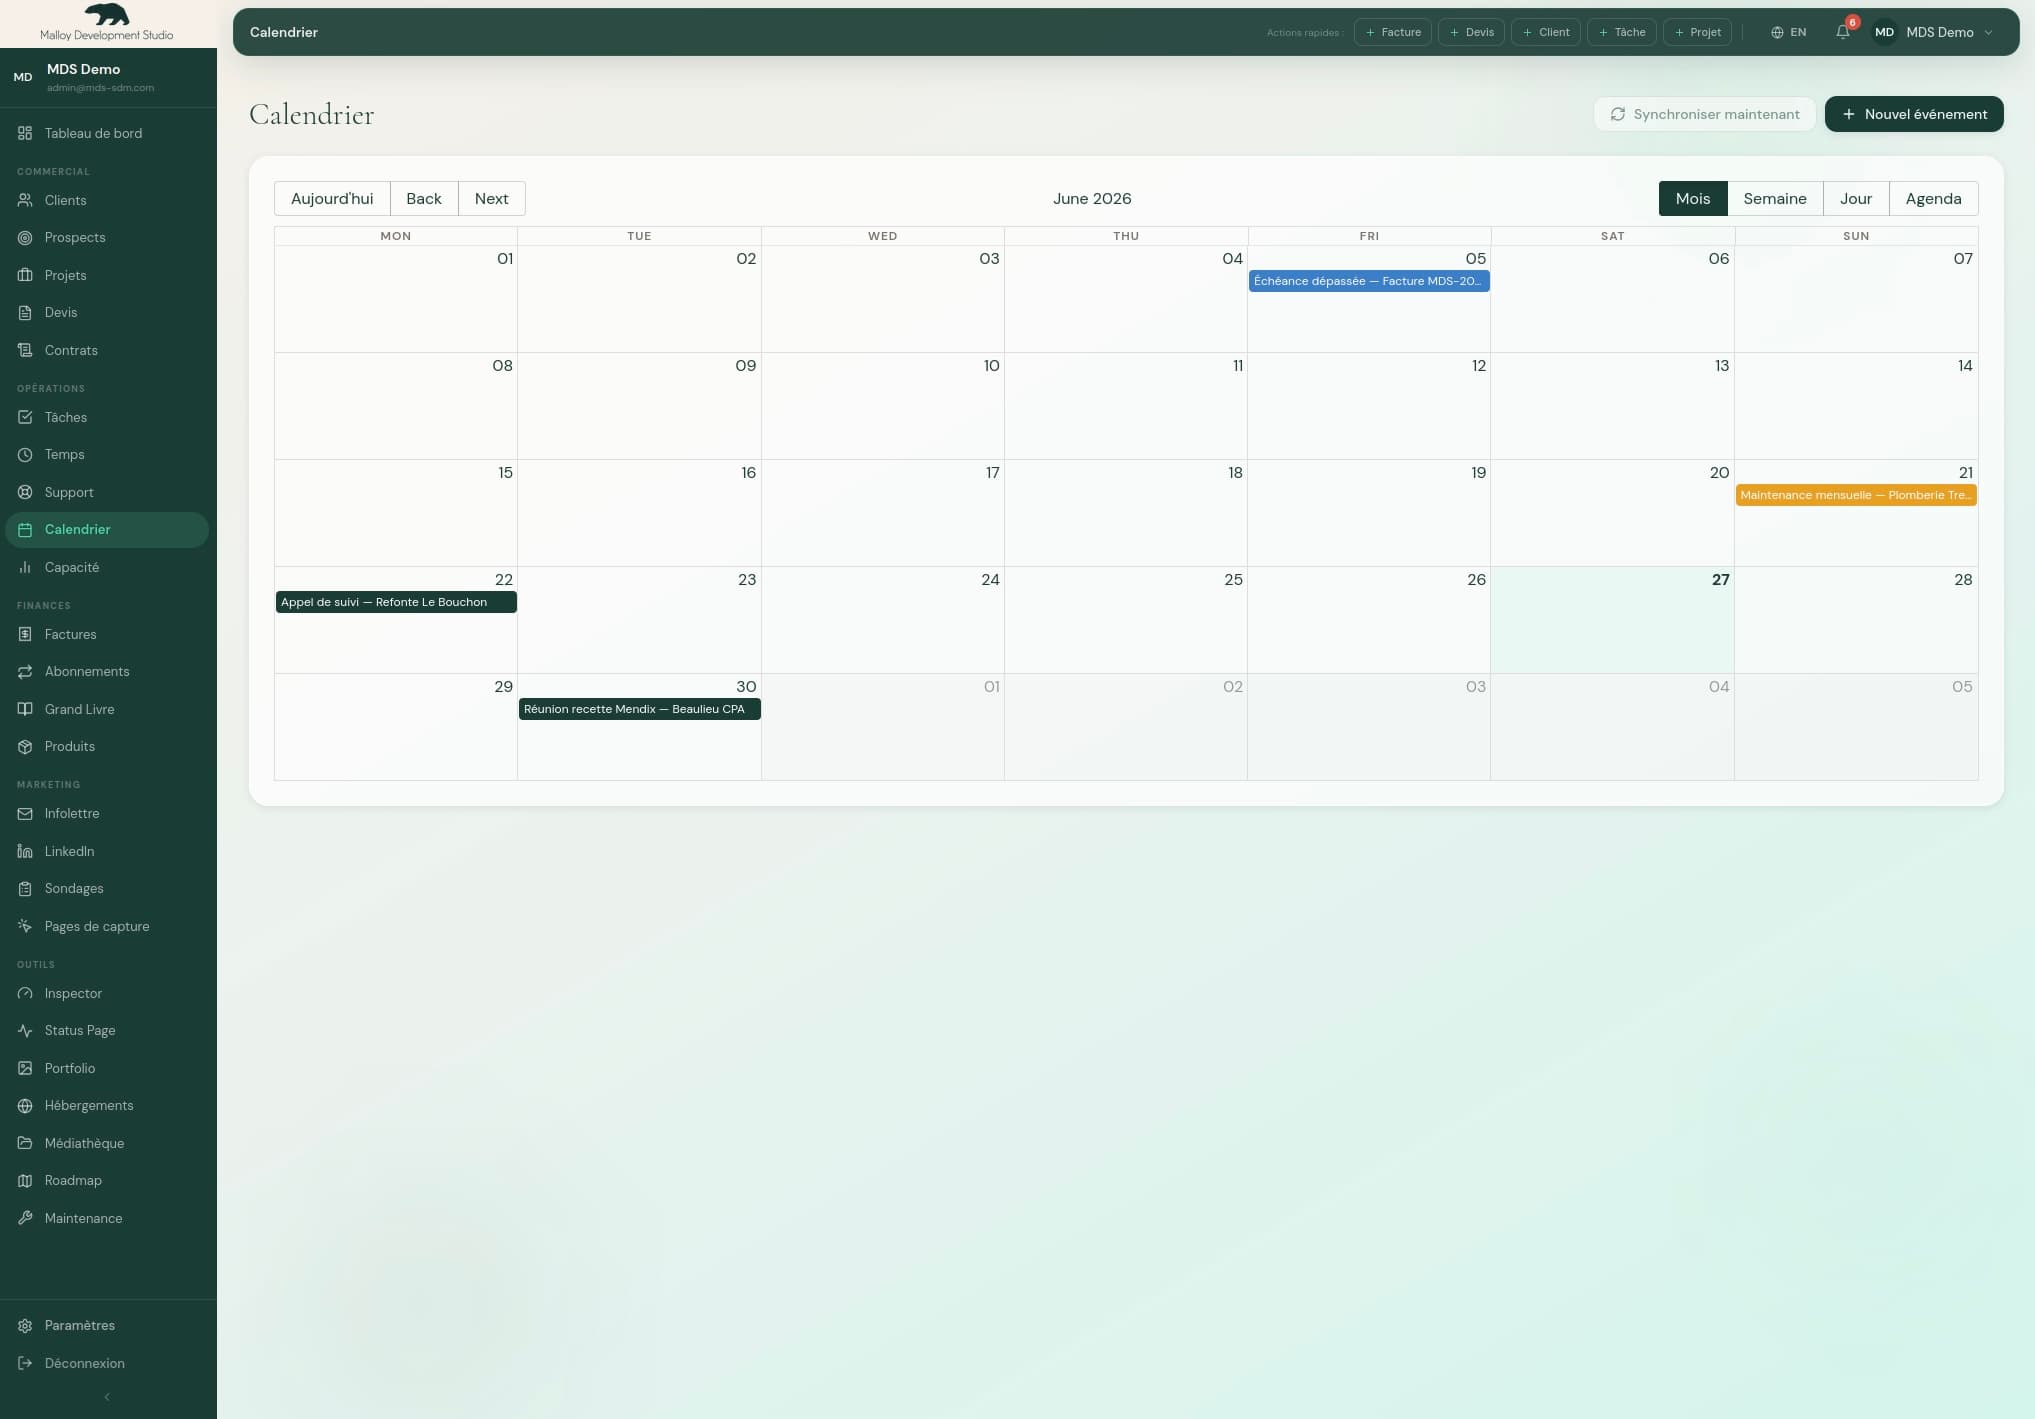Click quick action + Client
2035x1419 pixels.
(x=1546, y=32)
